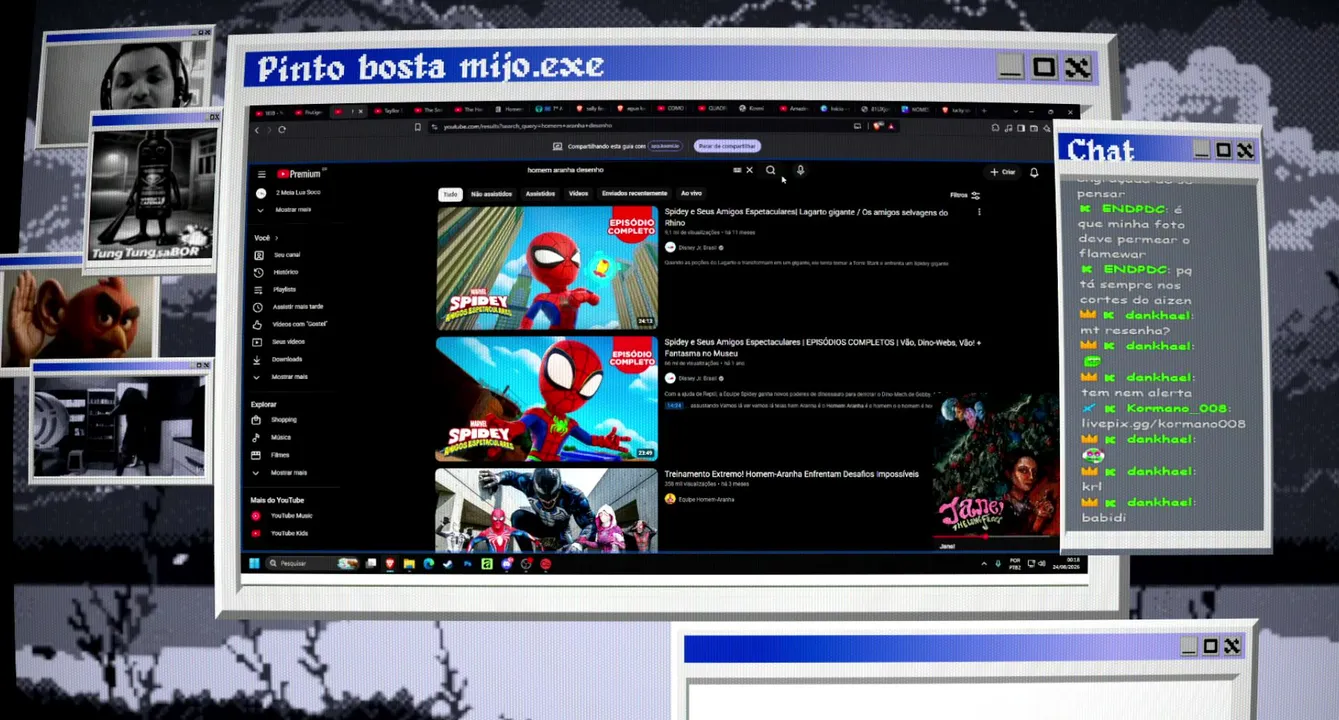The width and height of the screenshot is (1339, 720).
Task: Select the Não assistidos filter chip
Action: (x=491, y=193)
